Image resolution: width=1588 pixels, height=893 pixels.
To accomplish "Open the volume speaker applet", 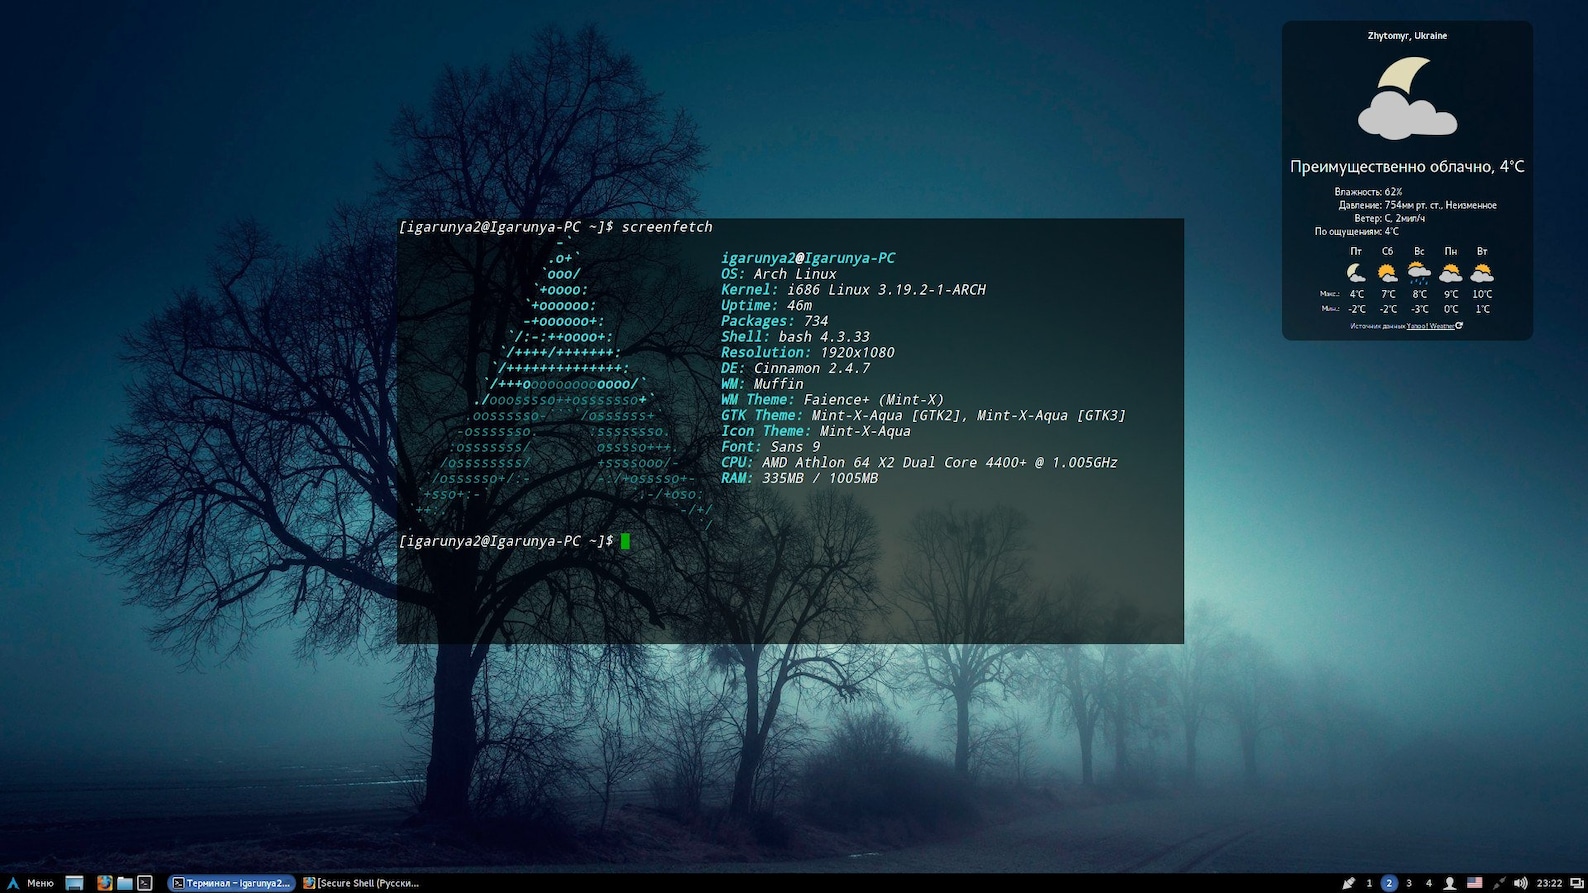I will pos(1520,883).
